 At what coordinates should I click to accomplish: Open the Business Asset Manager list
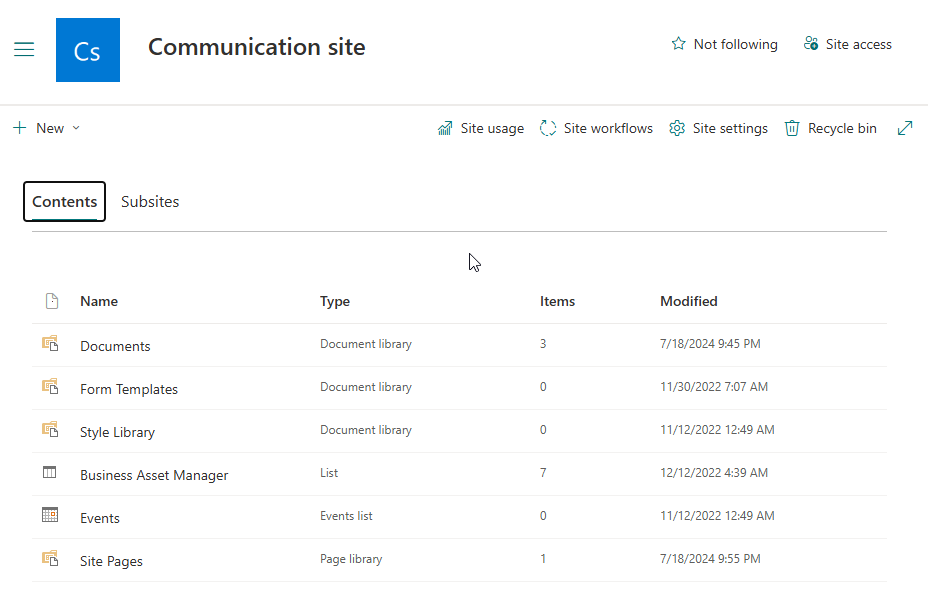point(154,475)
